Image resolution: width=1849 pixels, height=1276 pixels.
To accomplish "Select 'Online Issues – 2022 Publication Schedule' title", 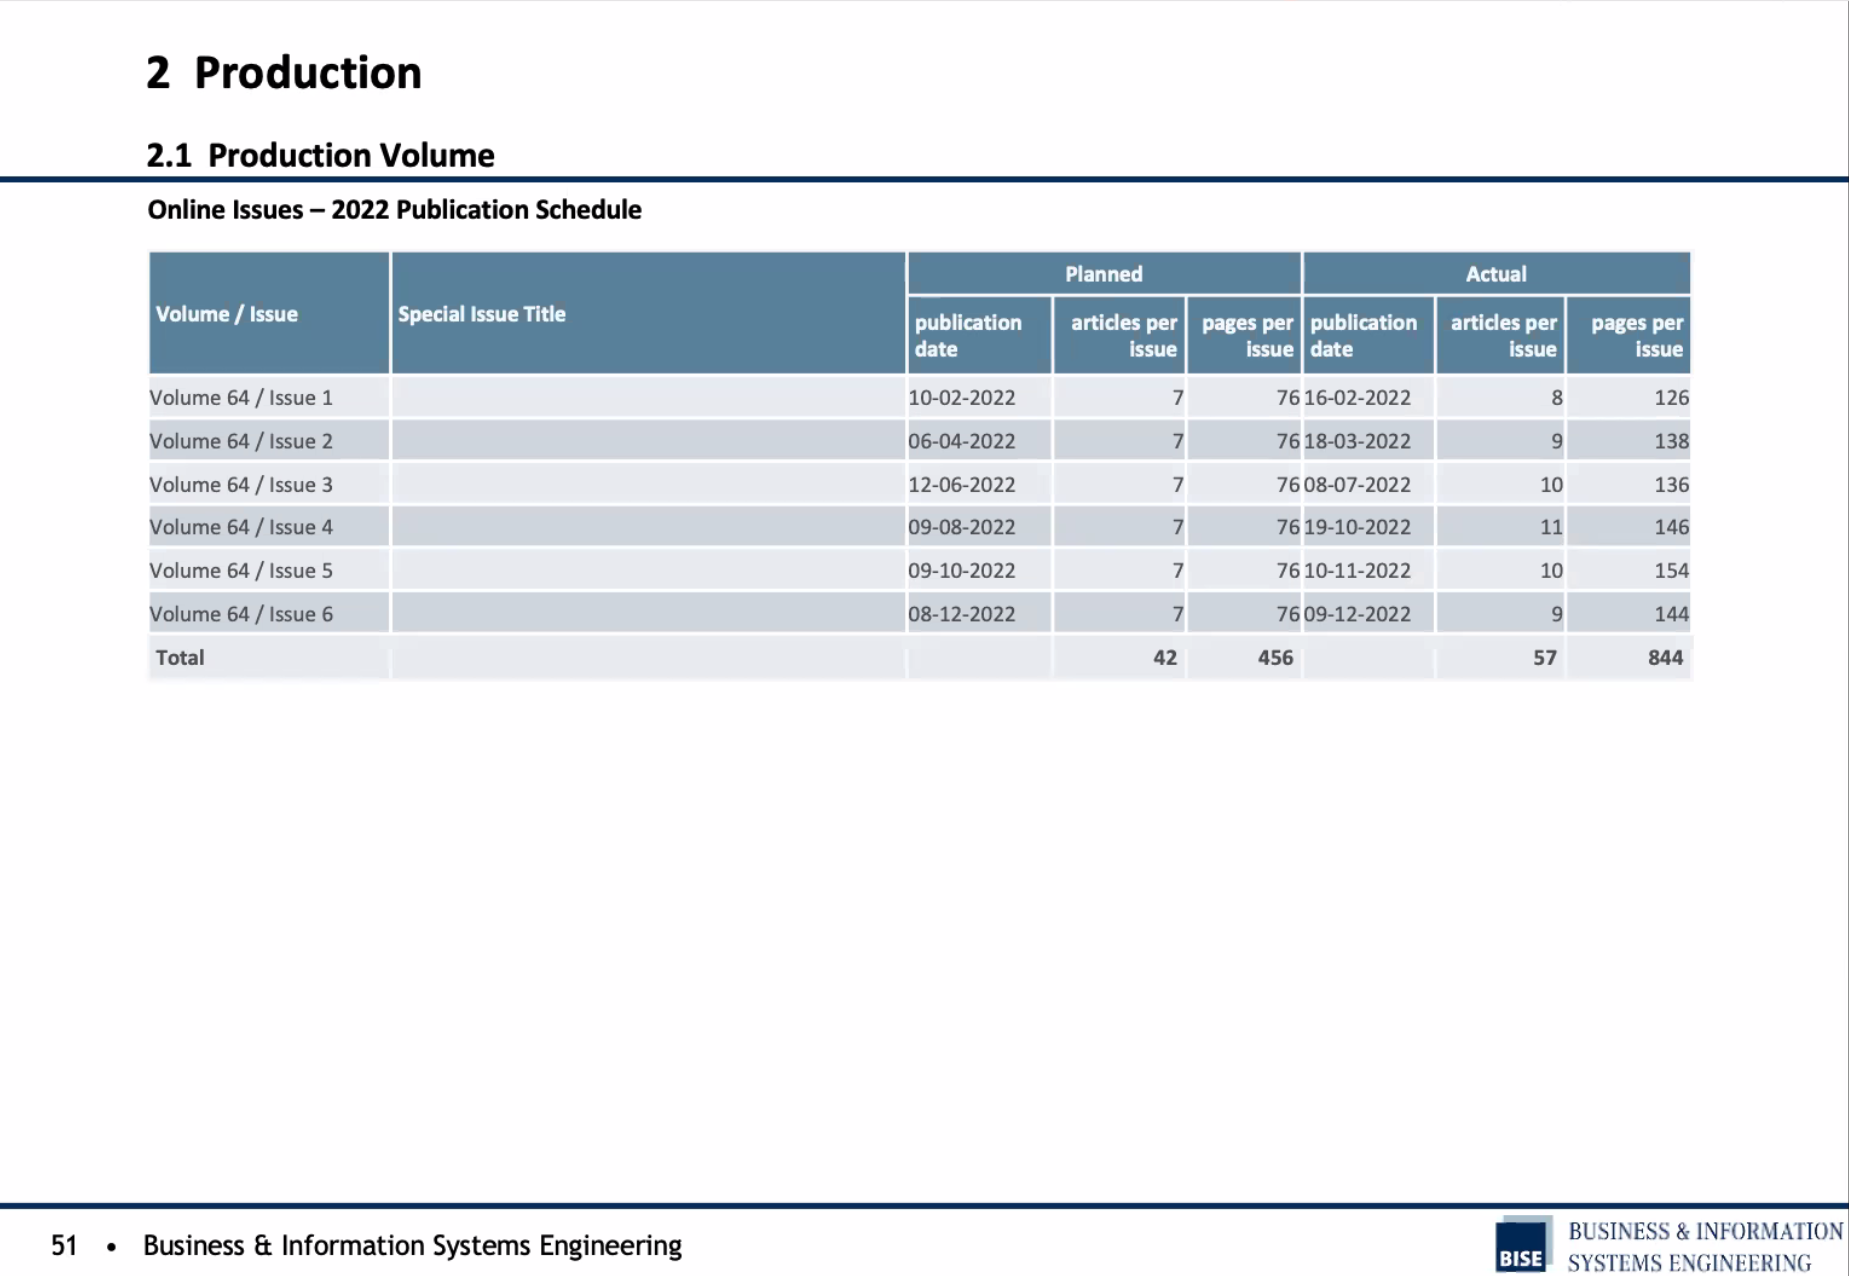I will click(394, 210).
